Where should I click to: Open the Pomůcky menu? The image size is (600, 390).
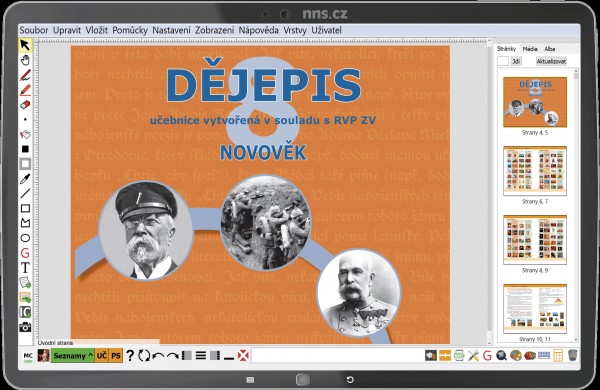pyautogui.click(x=130, y=30)
